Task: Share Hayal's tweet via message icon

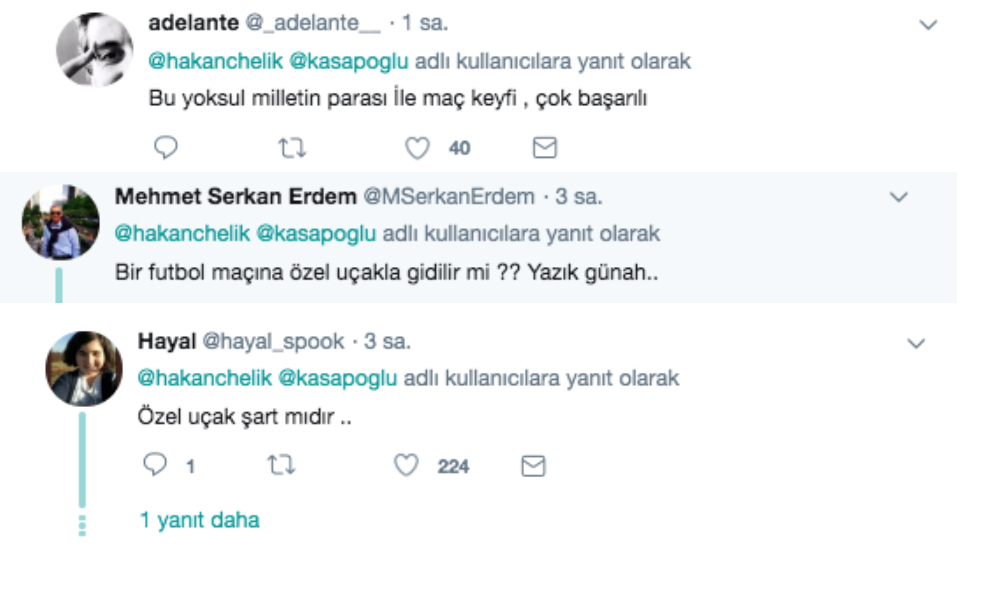Action: 534,465
